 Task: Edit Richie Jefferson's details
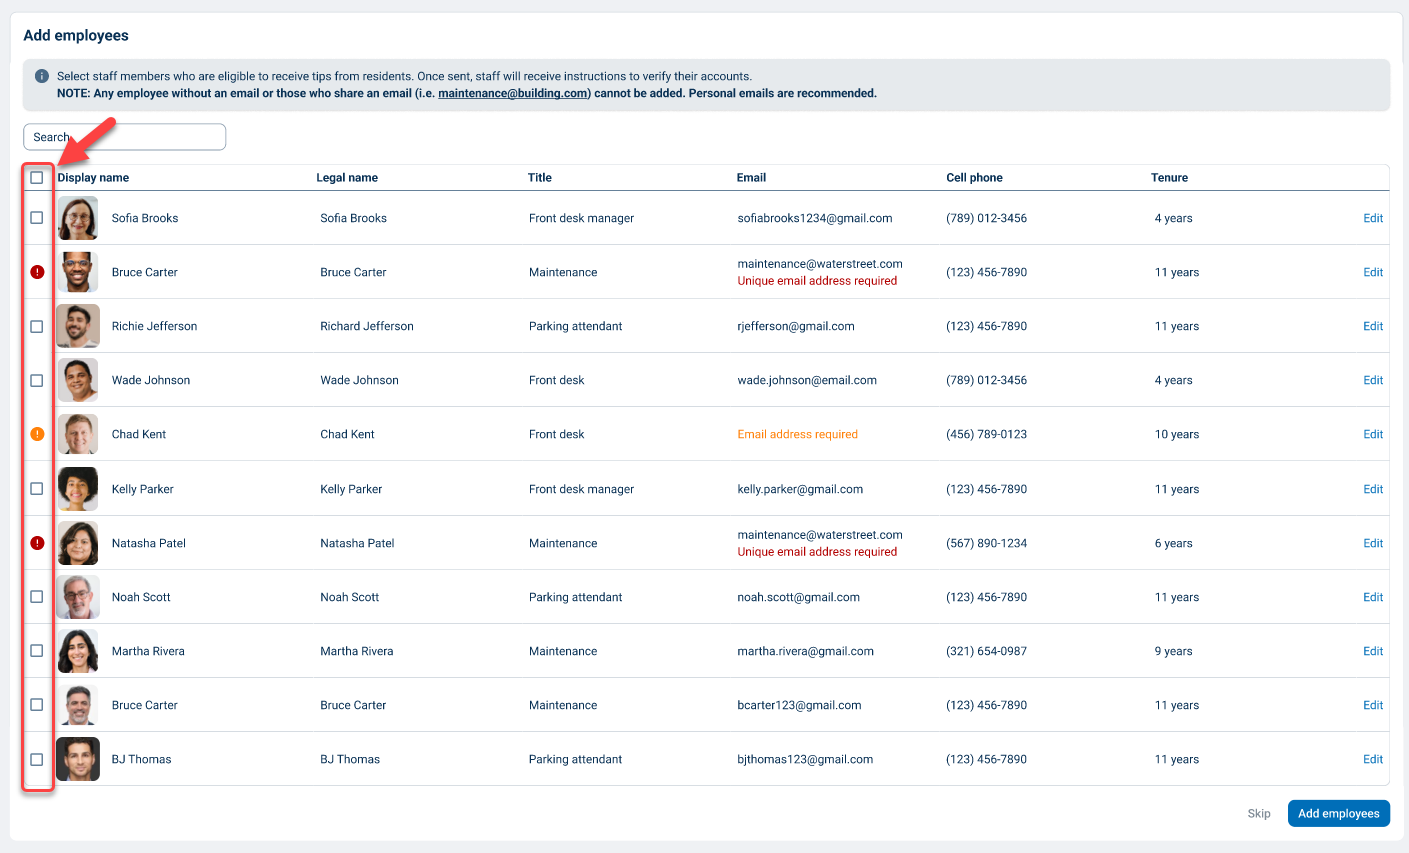click(1373, 326)
